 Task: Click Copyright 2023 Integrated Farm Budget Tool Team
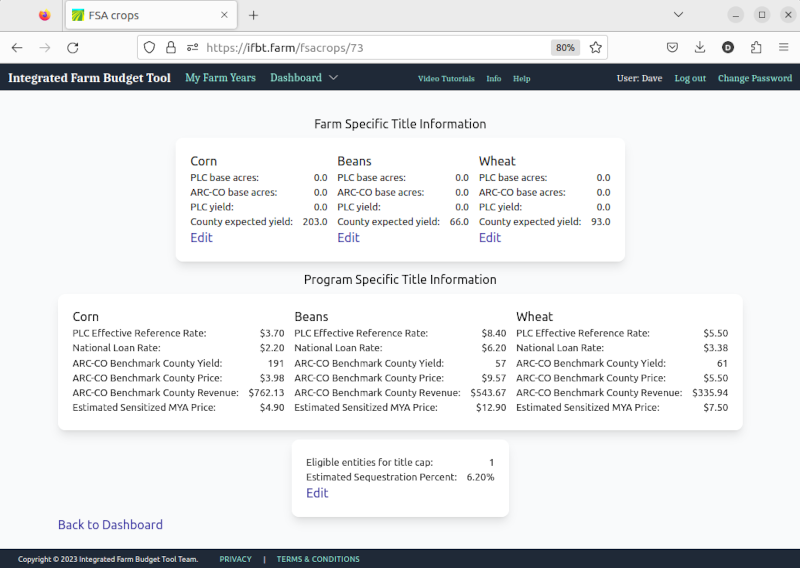pos(108,559)
